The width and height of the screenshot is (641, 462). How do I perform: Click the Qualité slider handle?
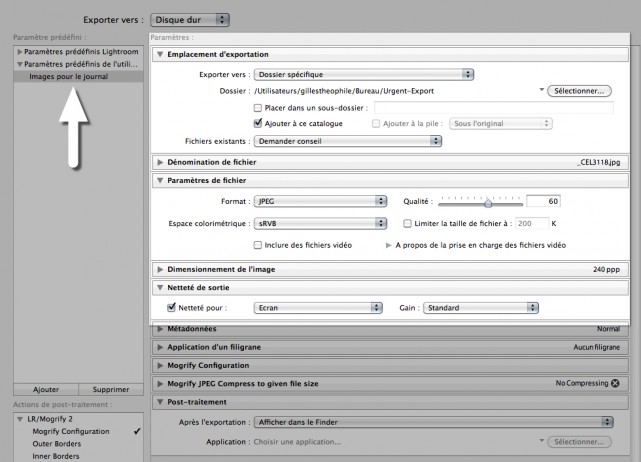pyautogui.click(x=488, y=203)
